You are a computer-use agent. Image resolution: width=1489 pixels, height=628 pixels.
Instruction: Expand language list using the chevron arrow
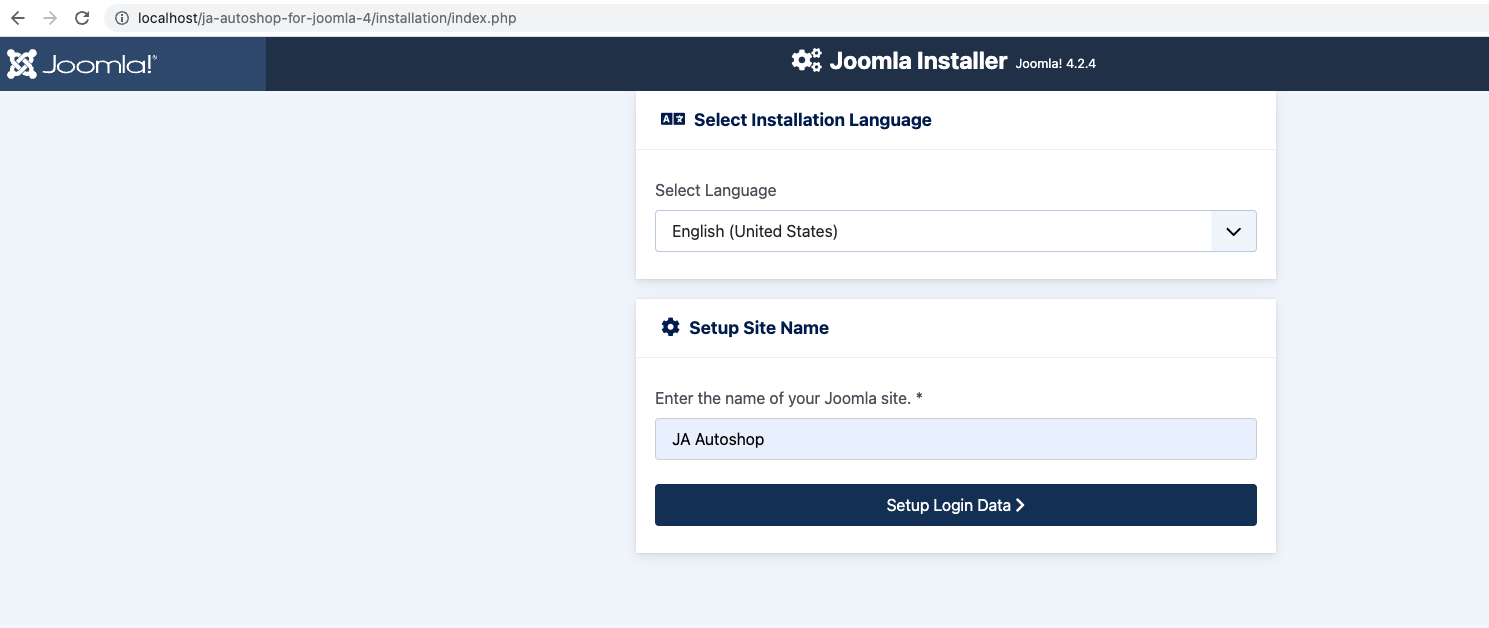tap(1233, 231)
